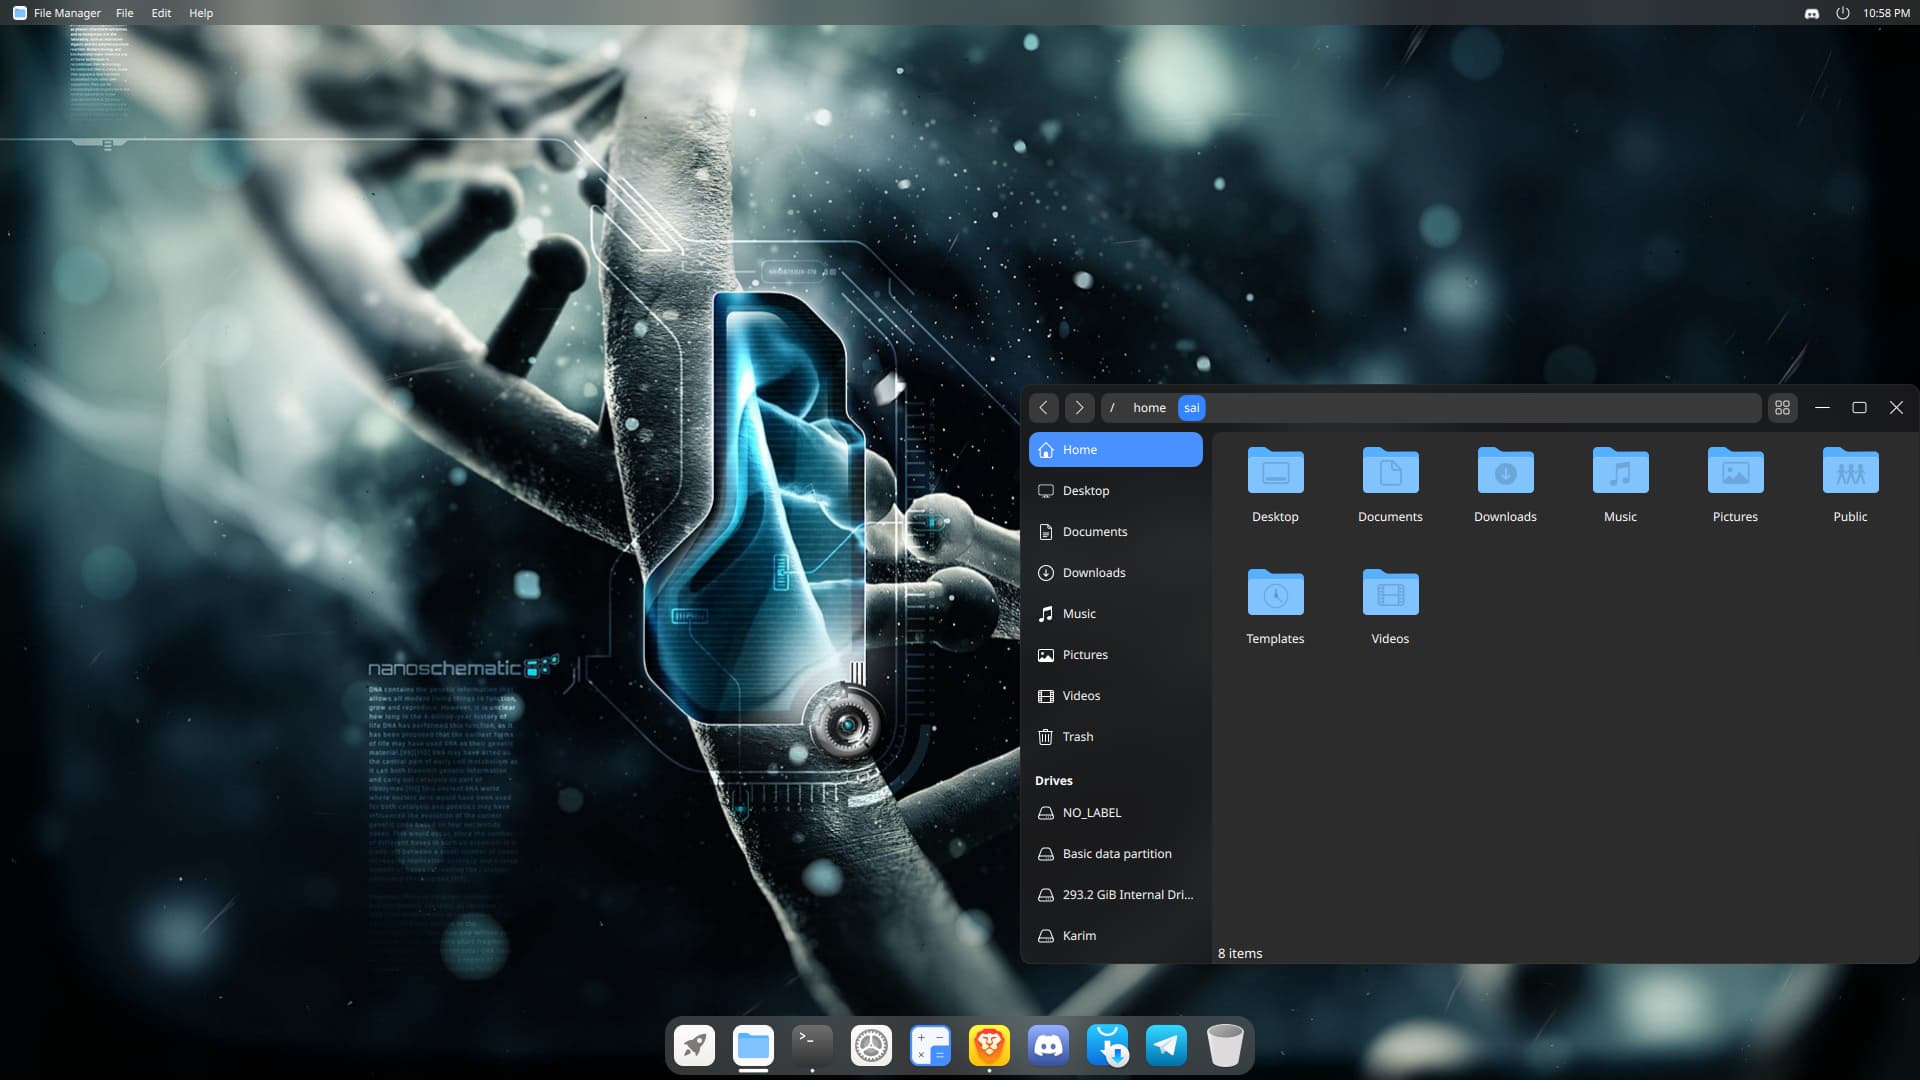1920x1080 pixels.
Task: Open the app store download icon in dock
Action: click(x=1107, y=1046)
